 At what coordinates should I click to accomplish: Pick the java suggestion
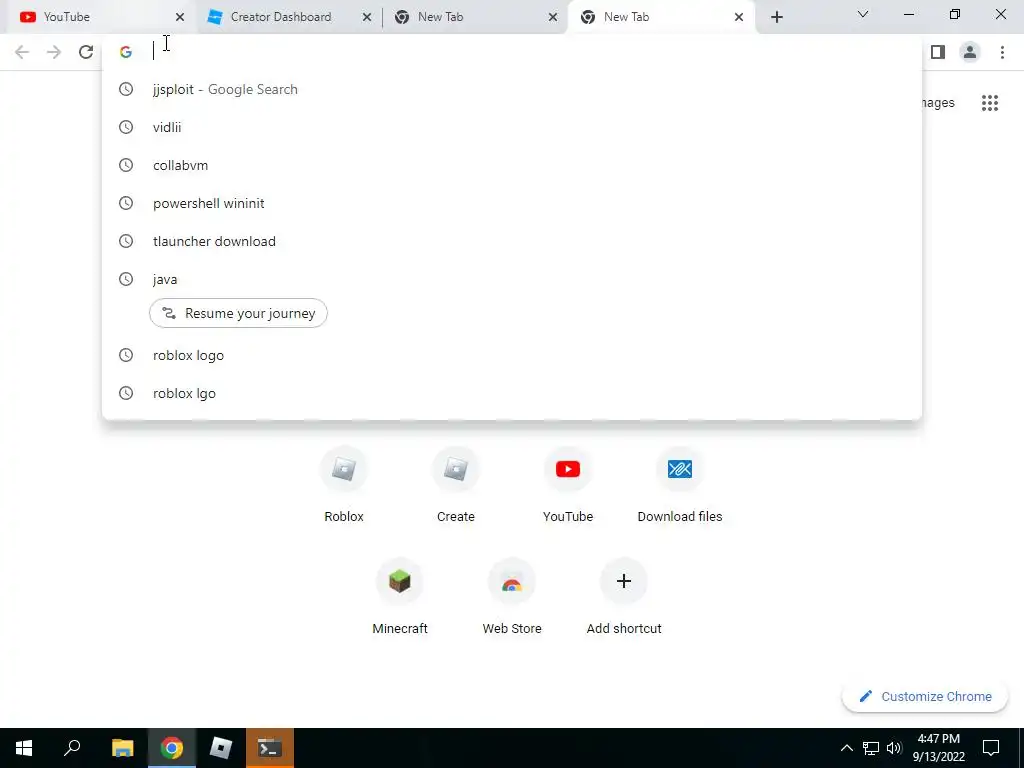click(x=512, y=279)
